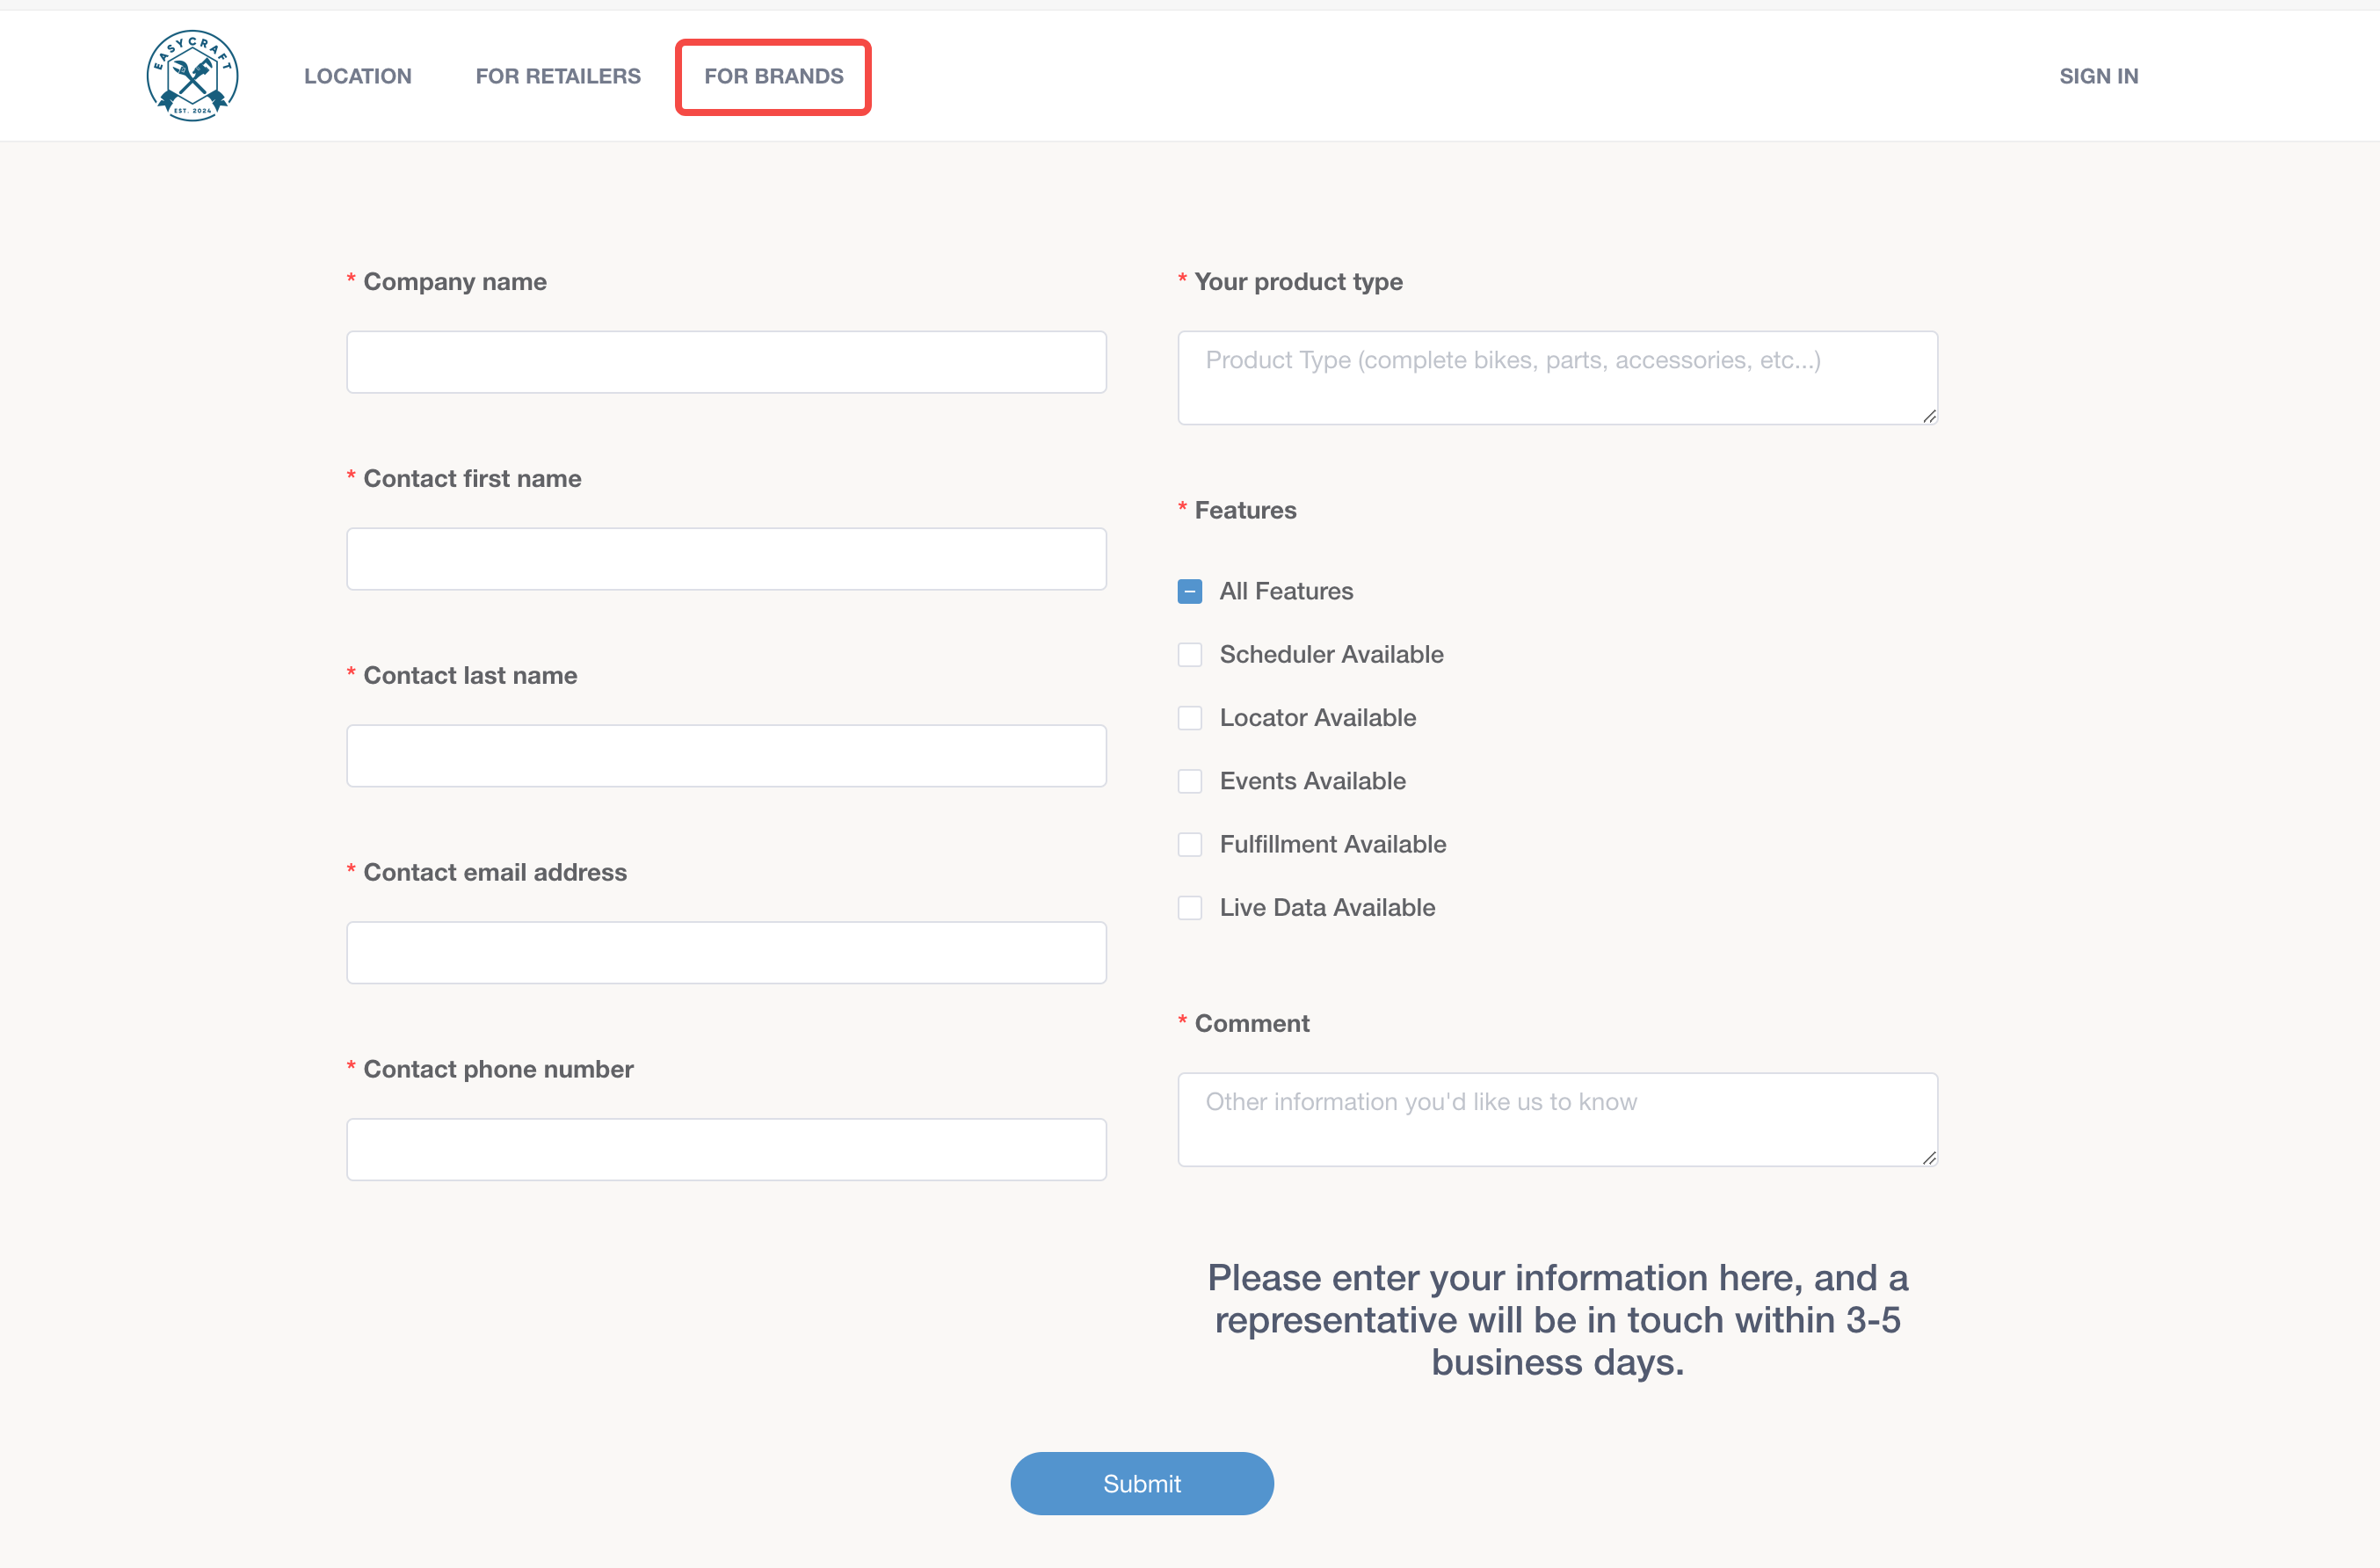
Task: Enable Fulfillment Available checkbox
Action: pos(1190,845)
